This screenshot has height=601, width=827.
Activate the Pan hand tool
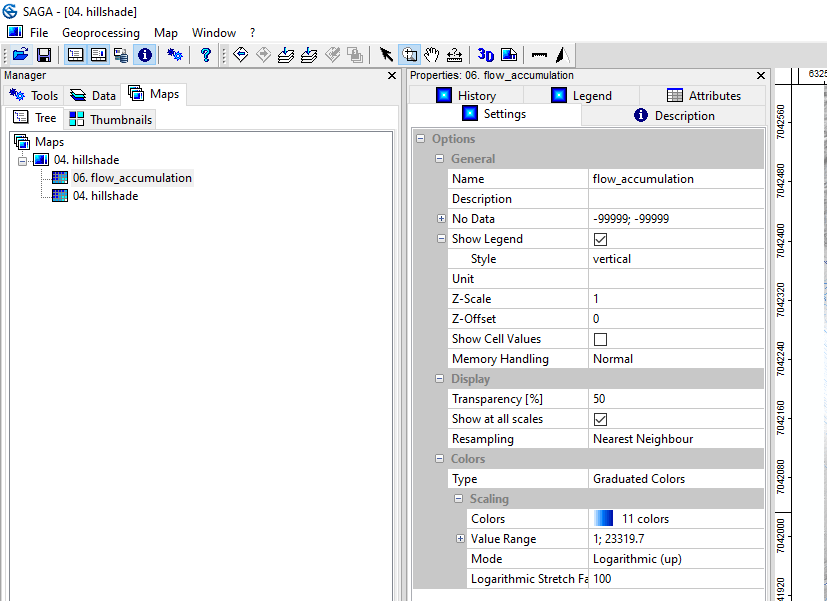click(432, 55)
